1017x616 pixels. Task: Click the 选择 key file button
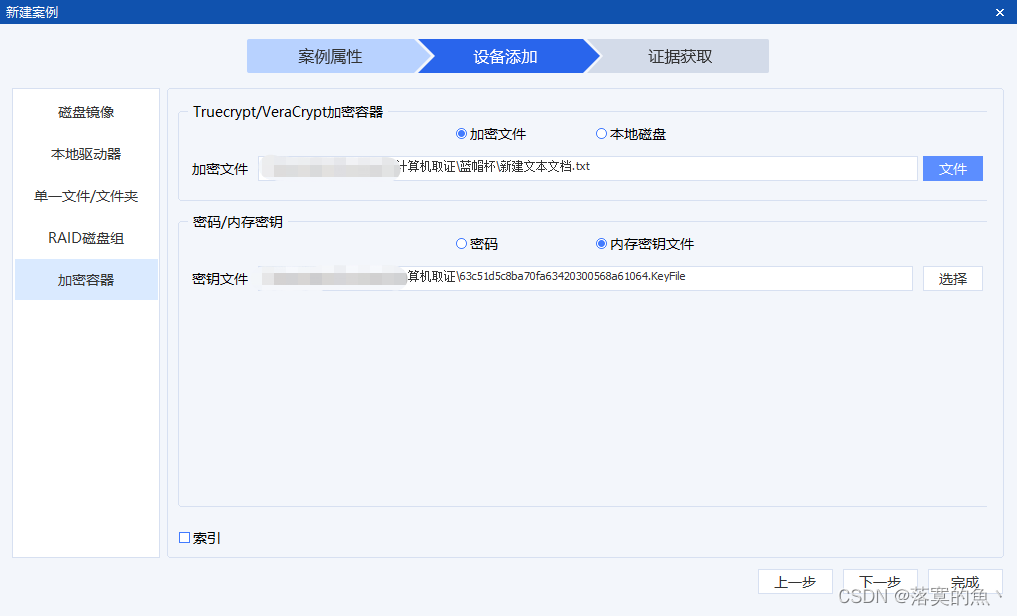coord(952,278)
